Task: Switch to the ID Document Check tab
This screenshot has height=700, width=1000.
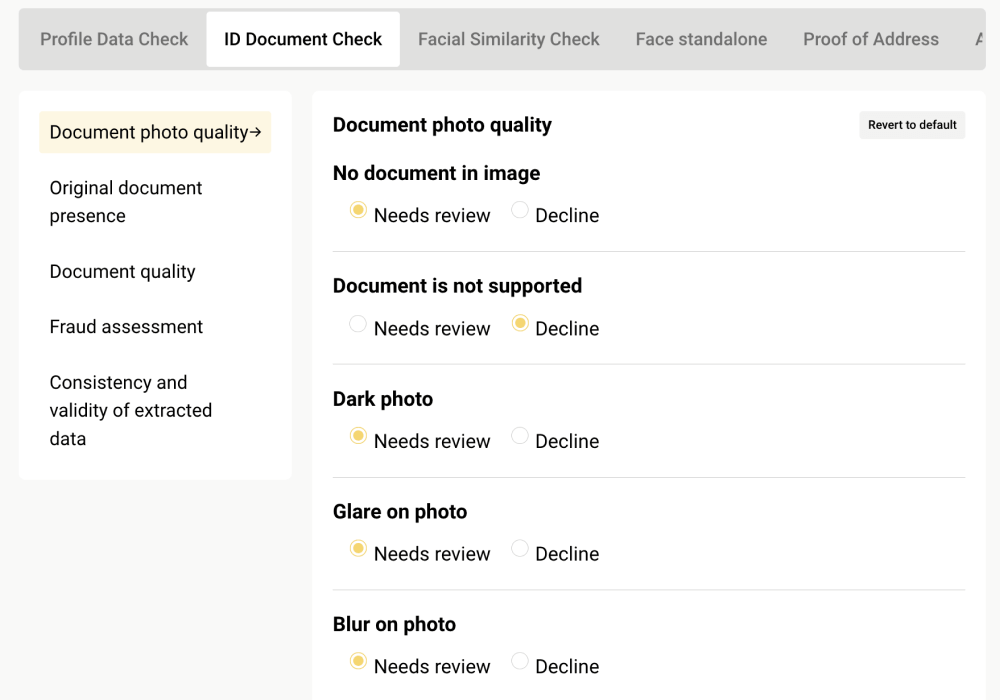Action: pyautogui.click(x=303, y=40)
